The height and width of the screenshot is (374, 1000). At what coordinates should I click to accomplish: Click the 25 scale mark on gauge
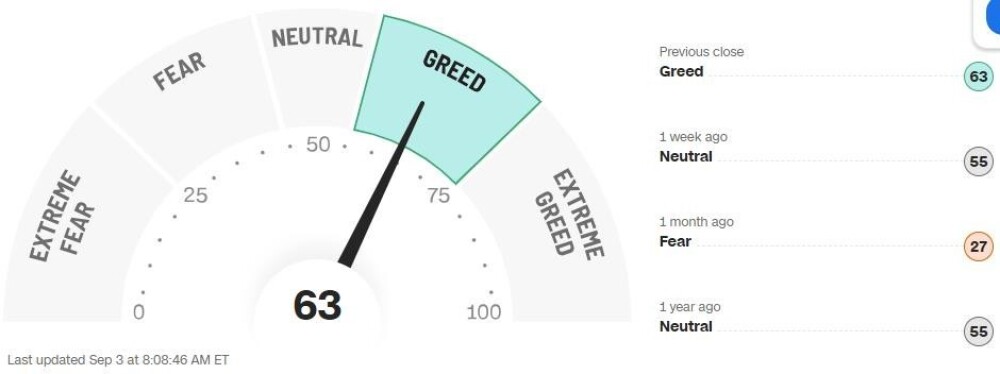point(195,195)
